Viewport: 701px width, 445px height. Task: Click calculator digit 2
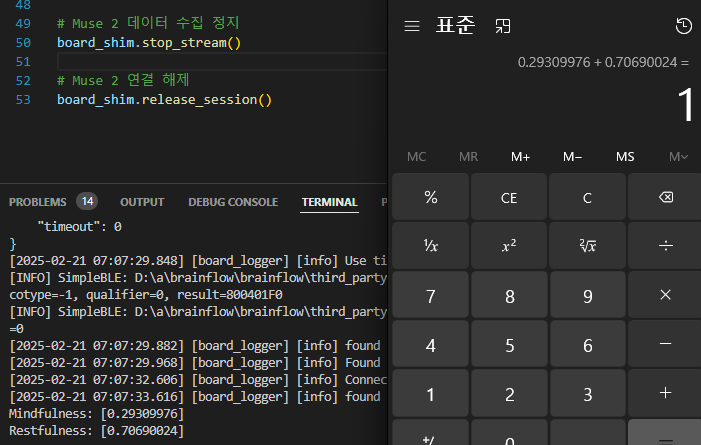[510, 394]
